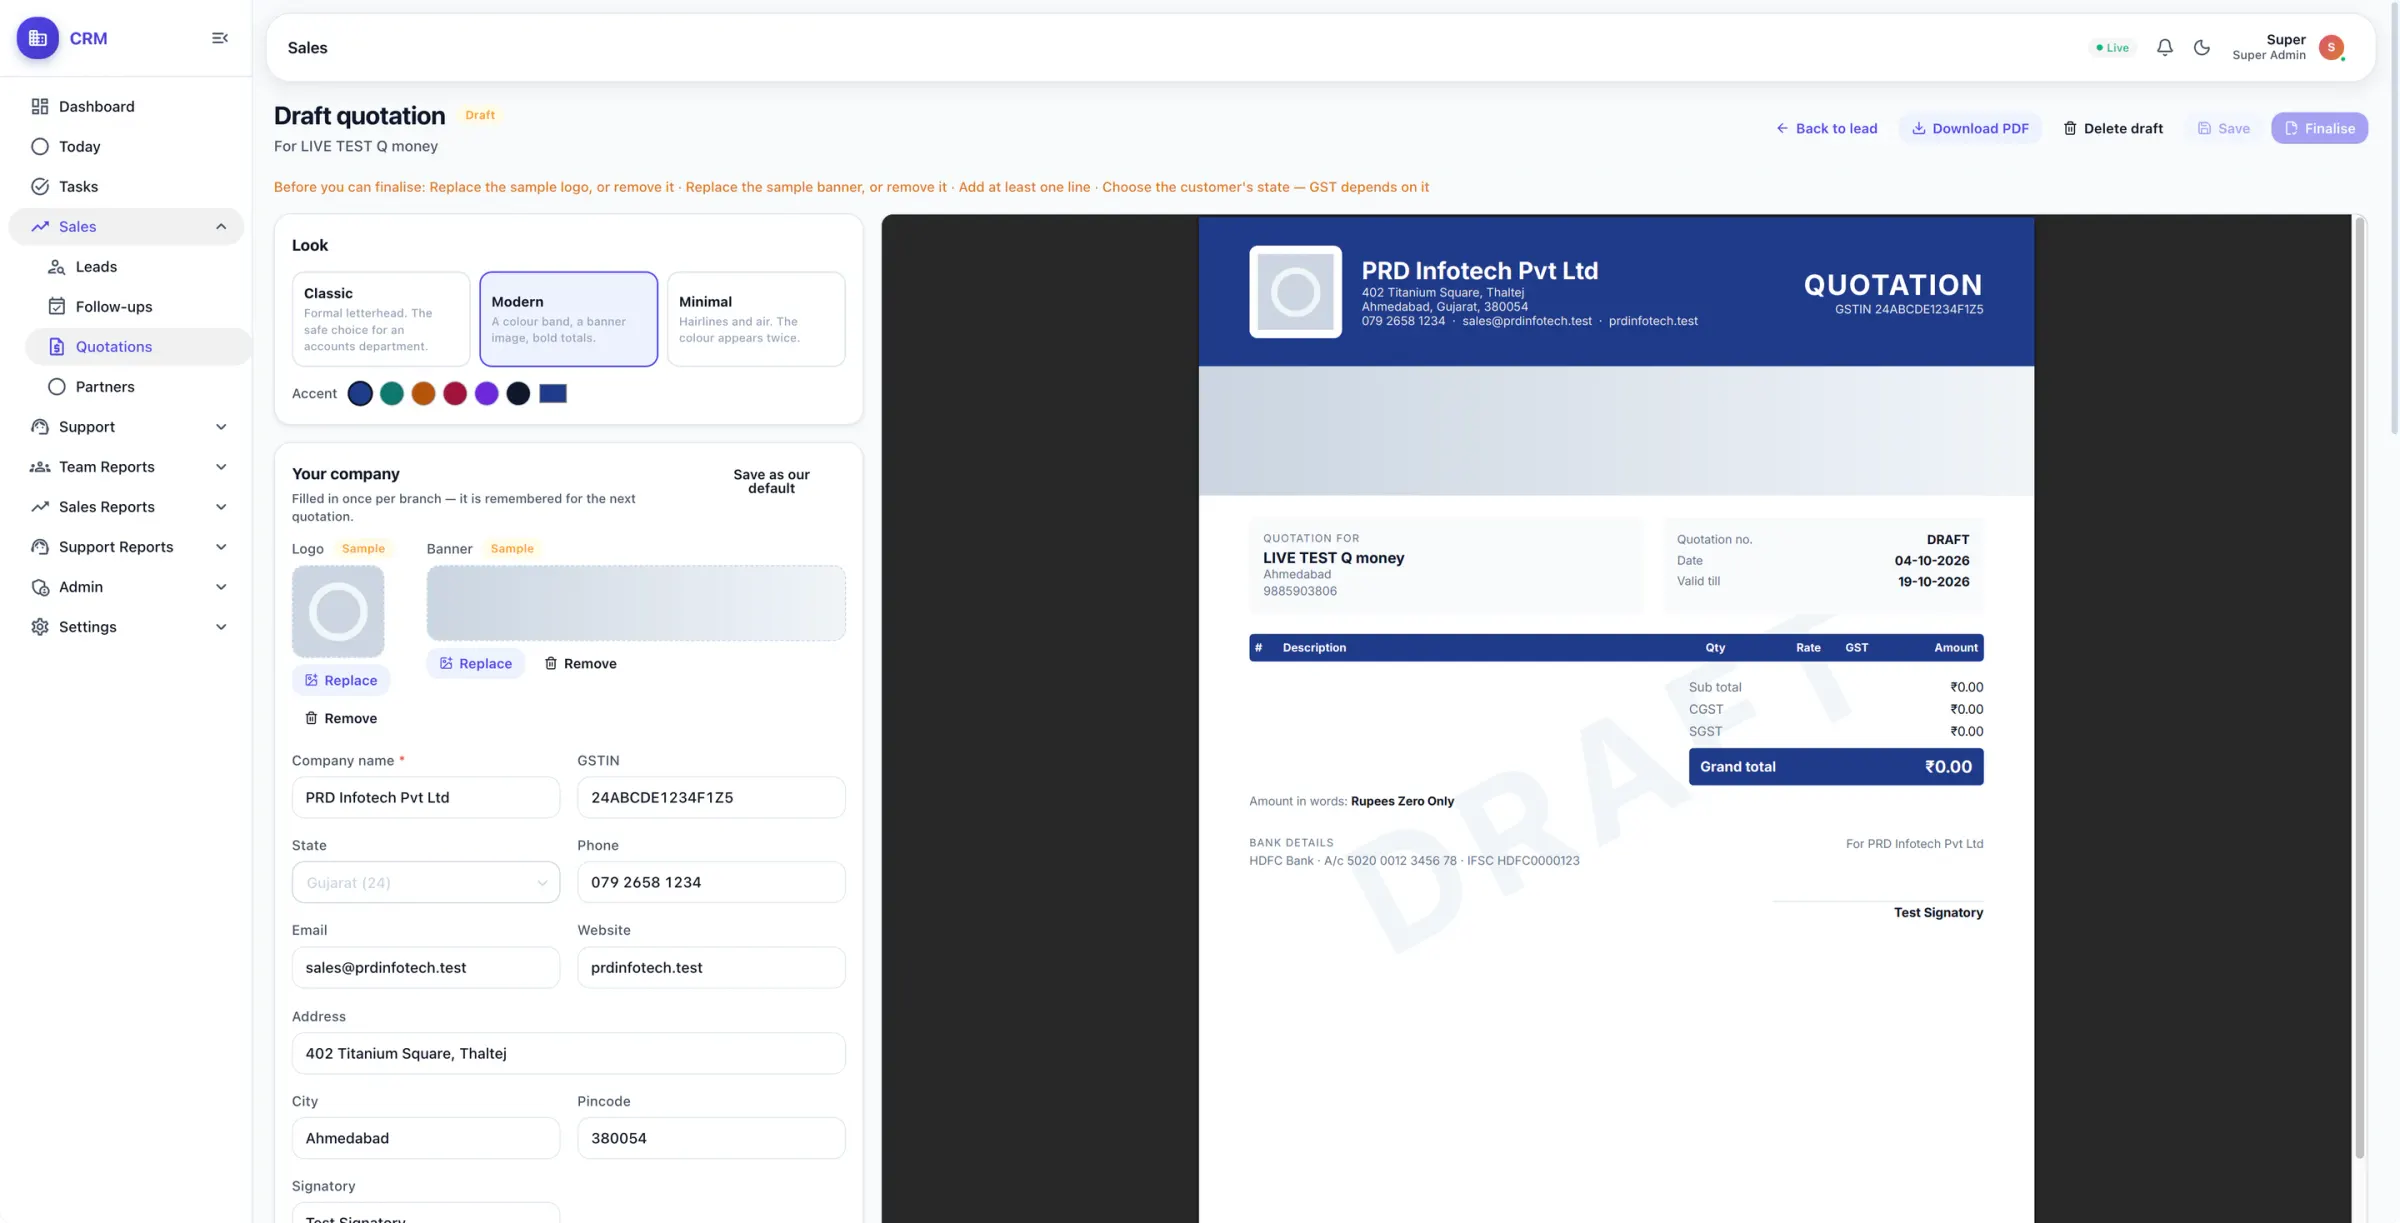The image size is (2400, 1223).
Task: Edit the GSTIN field
Action: (x=711, y=797)
